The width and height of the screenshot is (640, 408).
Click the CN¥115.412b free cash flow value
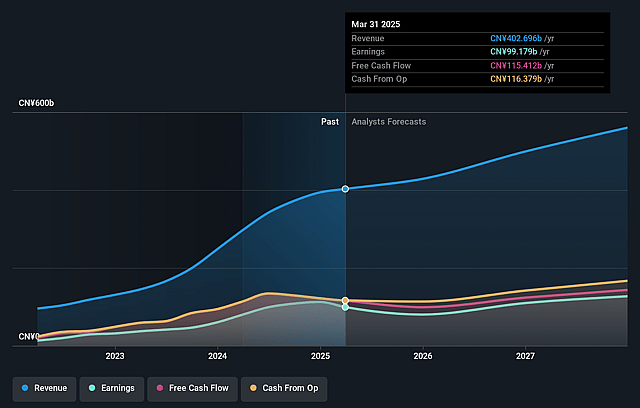coord(516,66)
